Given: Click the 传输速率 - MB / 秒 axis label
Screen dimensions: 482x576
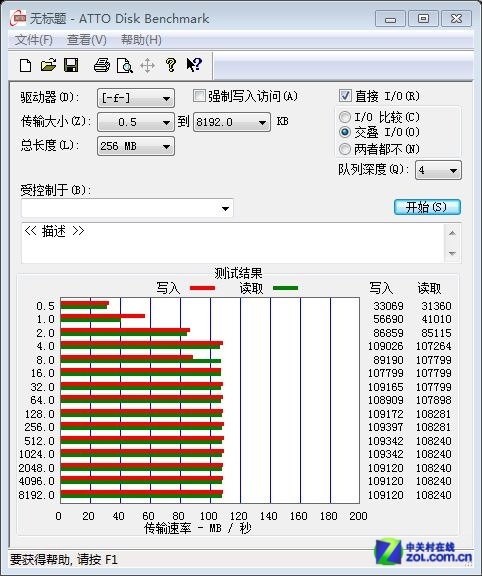Looking at the screenshot, I should click(x=198, y=528).
